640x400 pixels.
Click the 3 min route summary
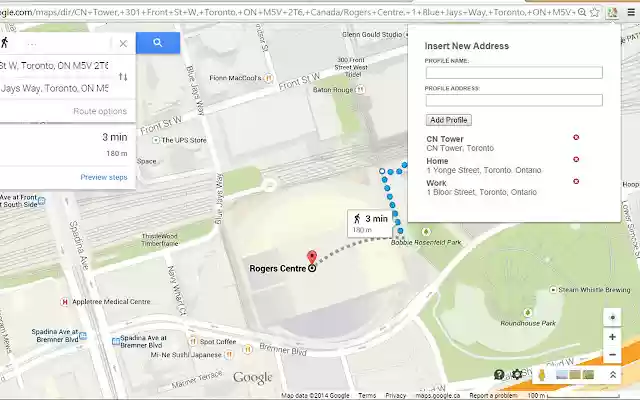(68, 145)
